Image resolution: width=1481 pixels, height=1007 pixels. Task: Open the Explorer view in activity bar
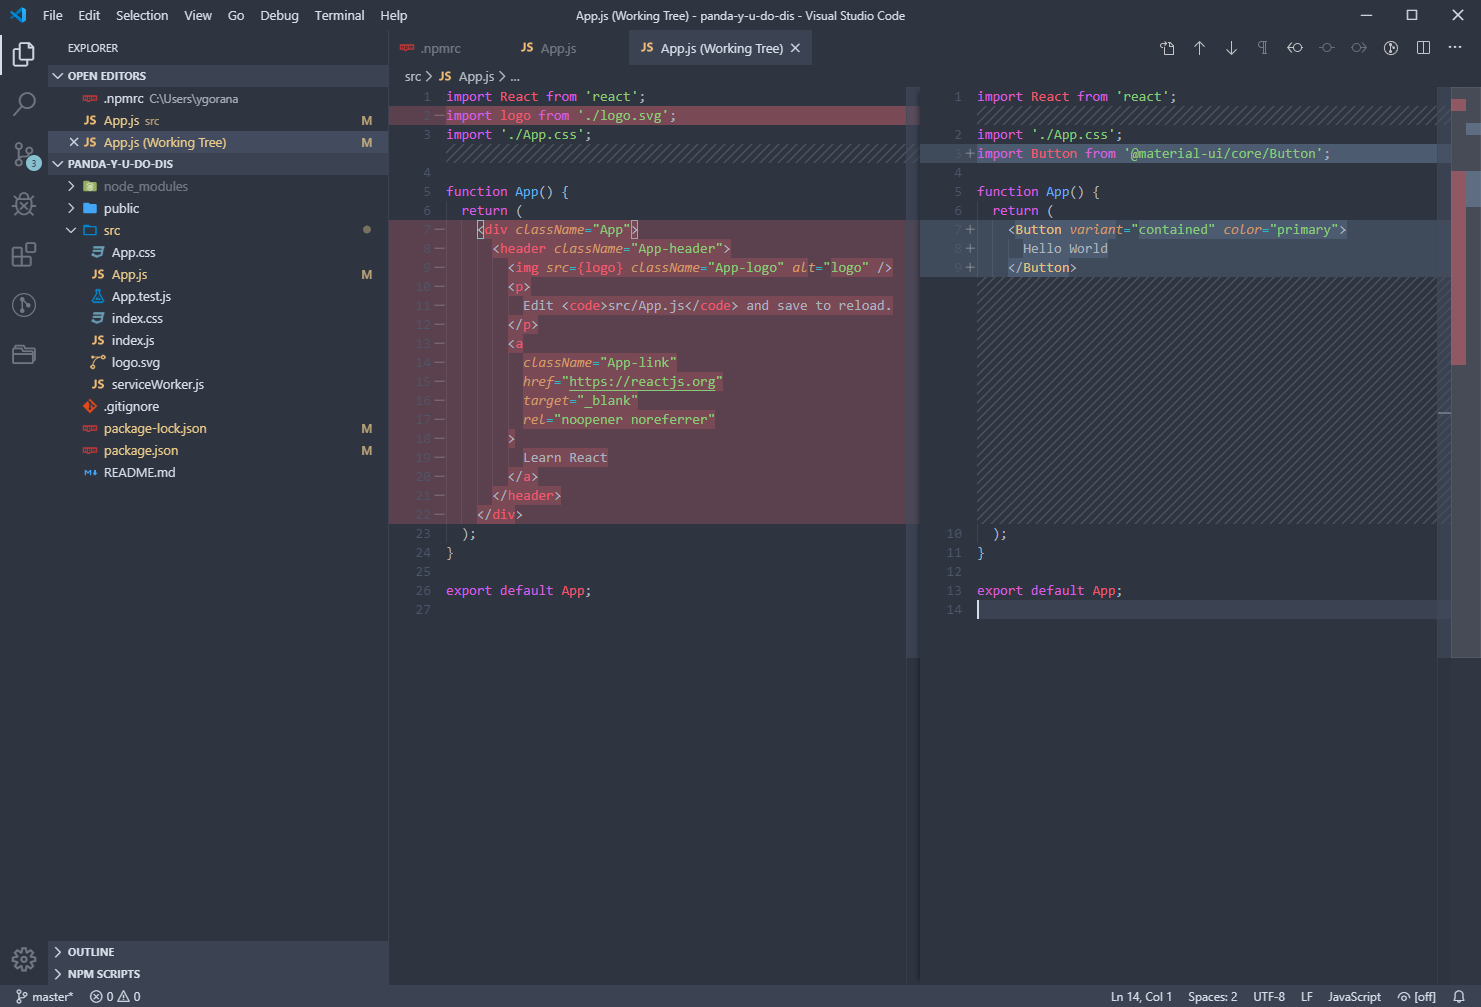pos(24,54)
